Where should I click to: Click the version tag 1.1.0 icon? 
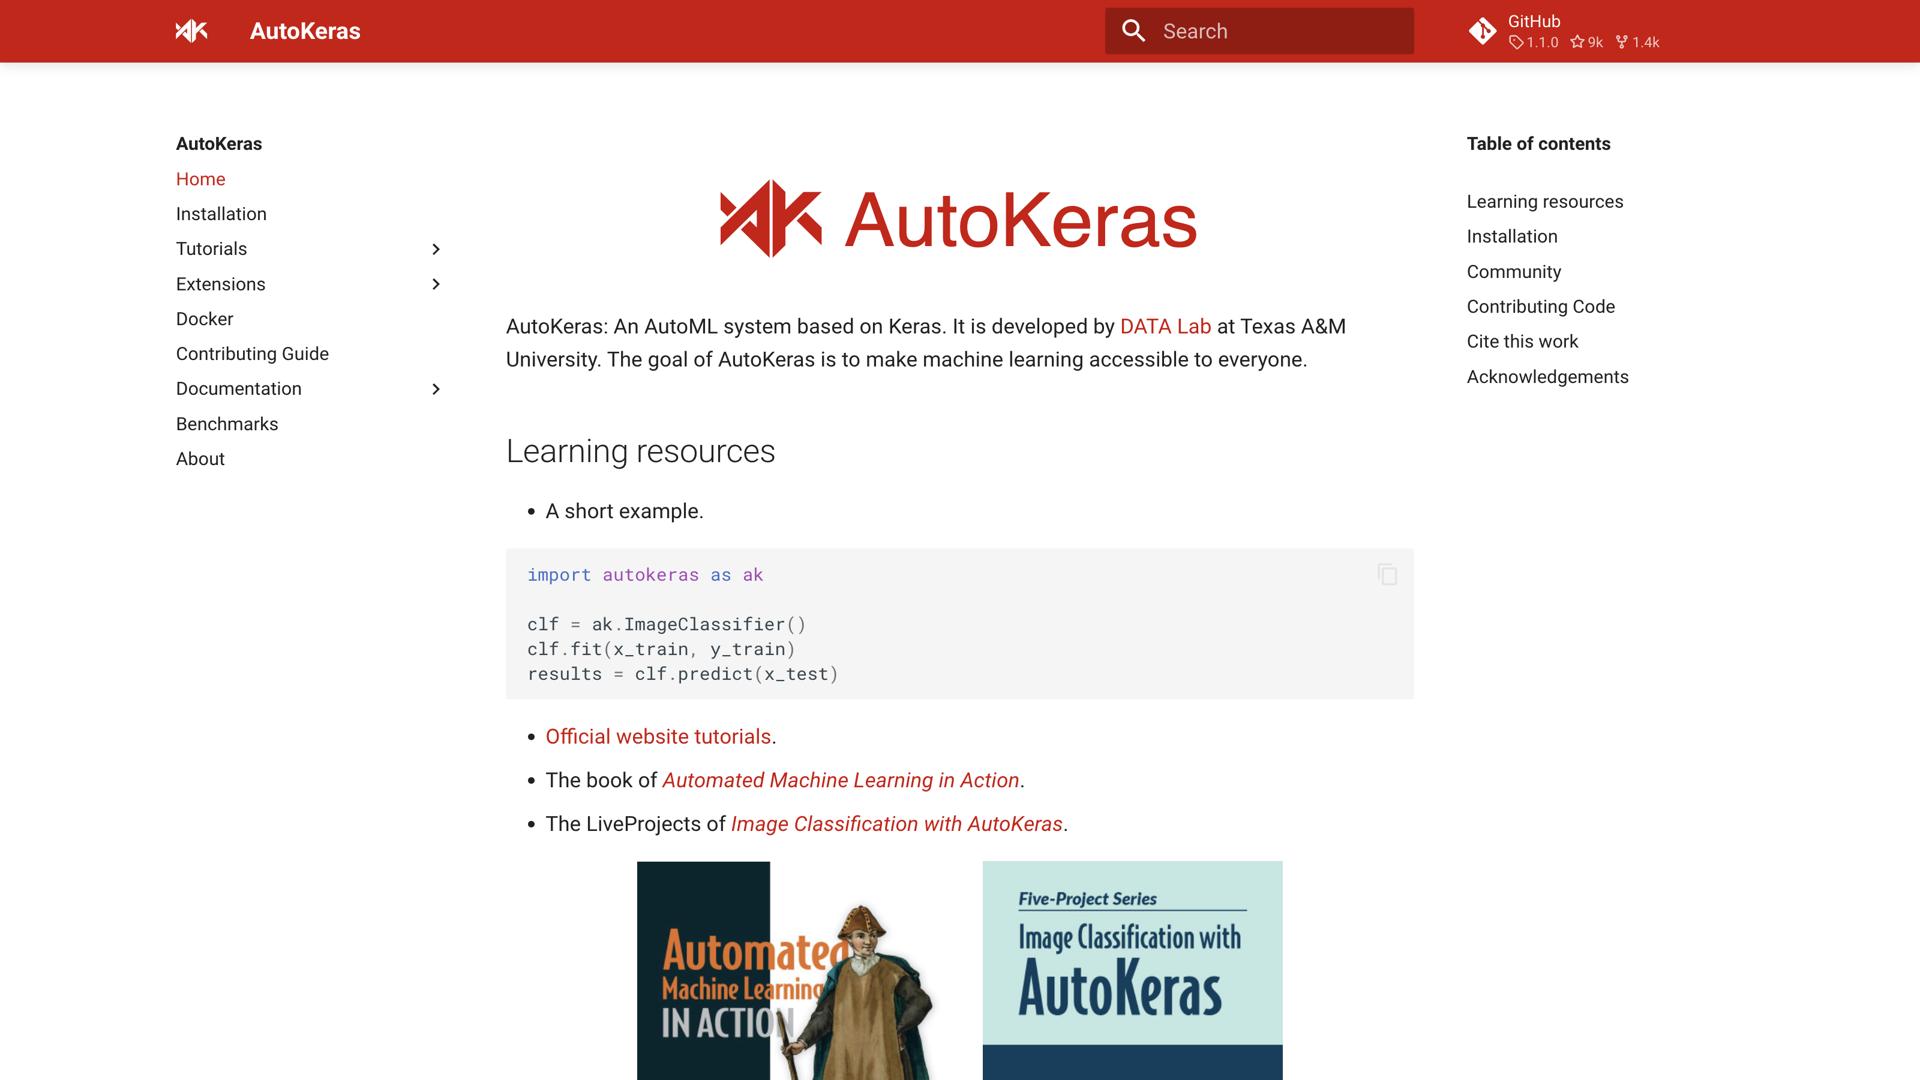pyautogui.click(x=1518, y=42)
